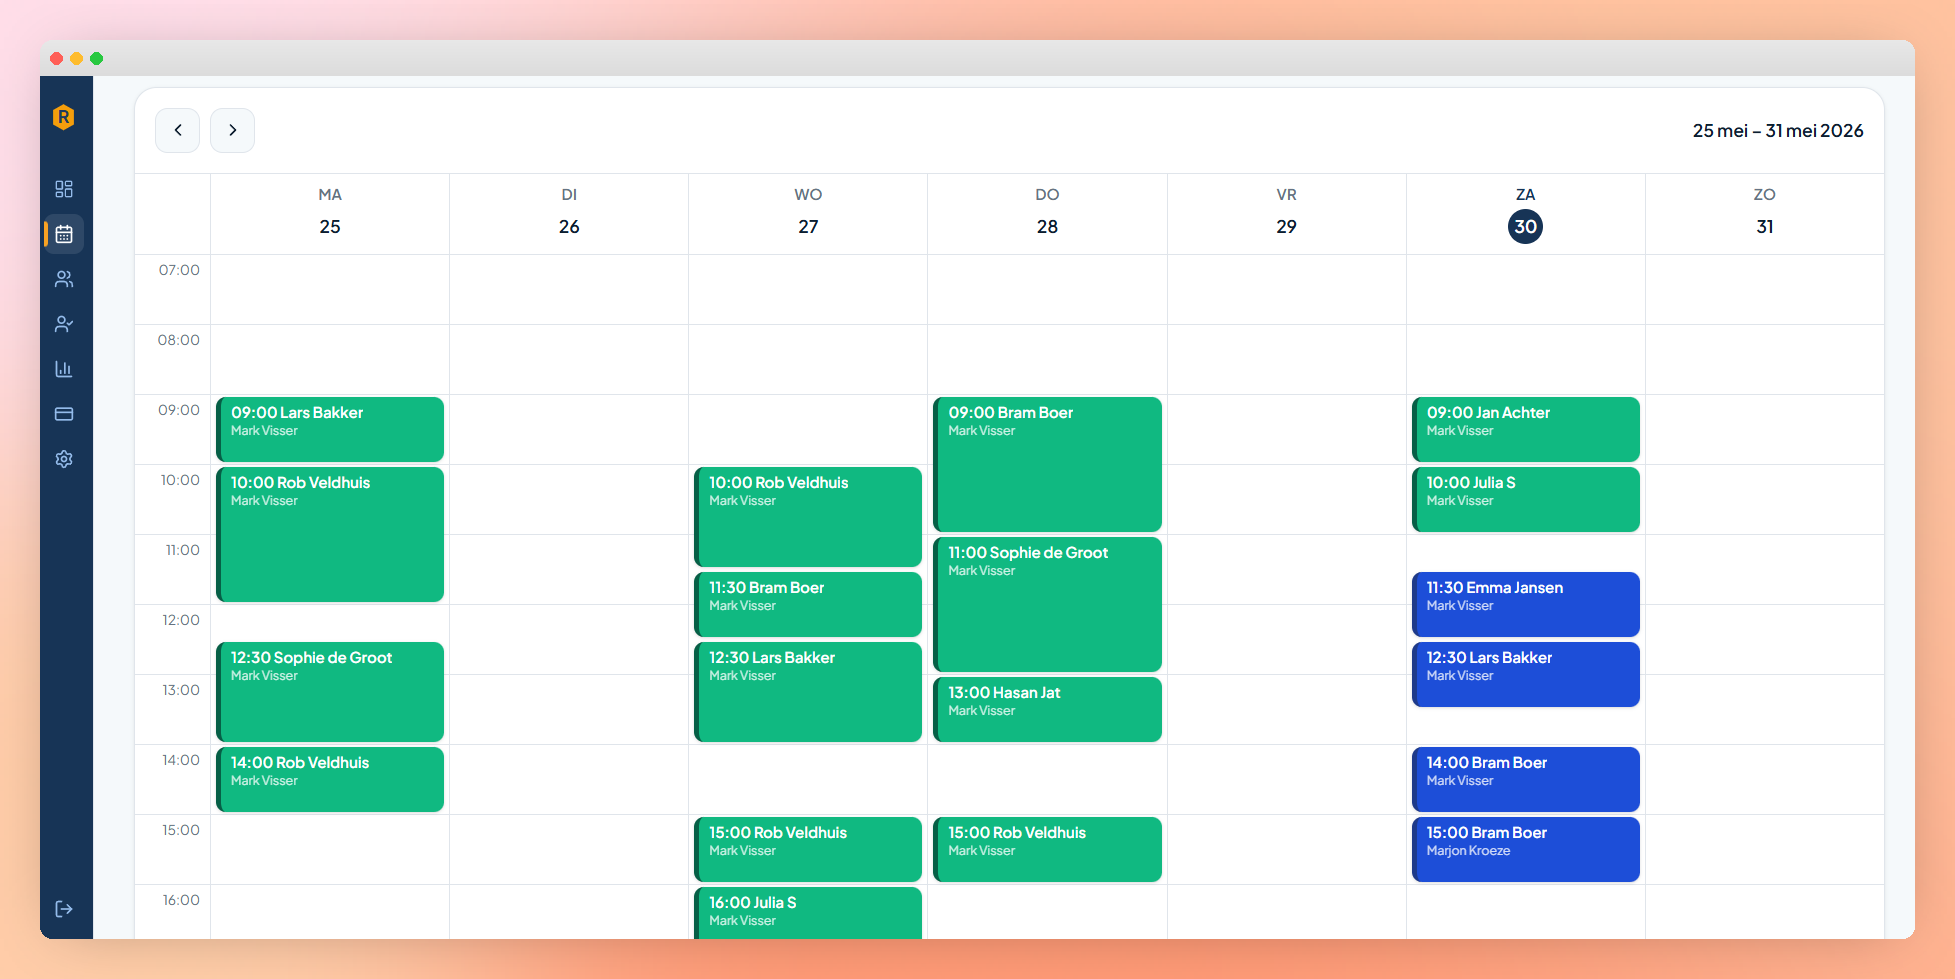Click the 07:00 time label
Screen dimensions: 1955x979
click(179, 270)
